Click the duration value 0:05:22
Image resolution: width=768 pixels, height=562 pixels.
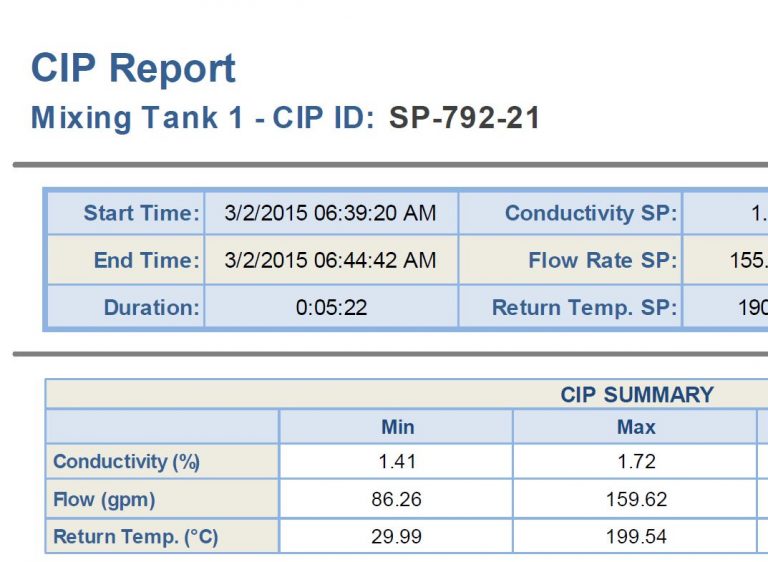coord(331,307)
